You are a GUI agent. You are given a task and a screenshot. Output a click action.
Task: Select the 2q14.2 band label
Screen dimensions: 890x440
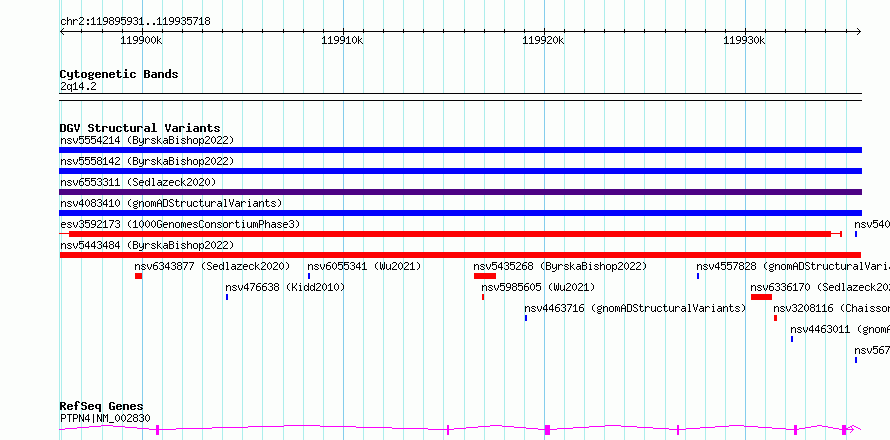pyautogui.click(x=78, y=86)
